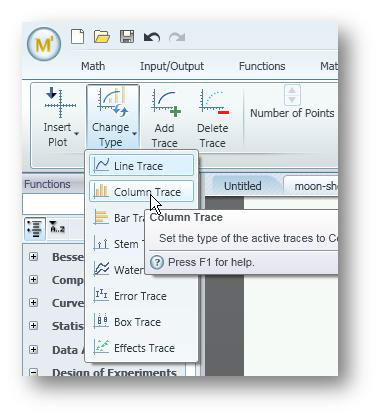
Task: Switch to the Functions ribbon tab
Action: click(262, 66)
